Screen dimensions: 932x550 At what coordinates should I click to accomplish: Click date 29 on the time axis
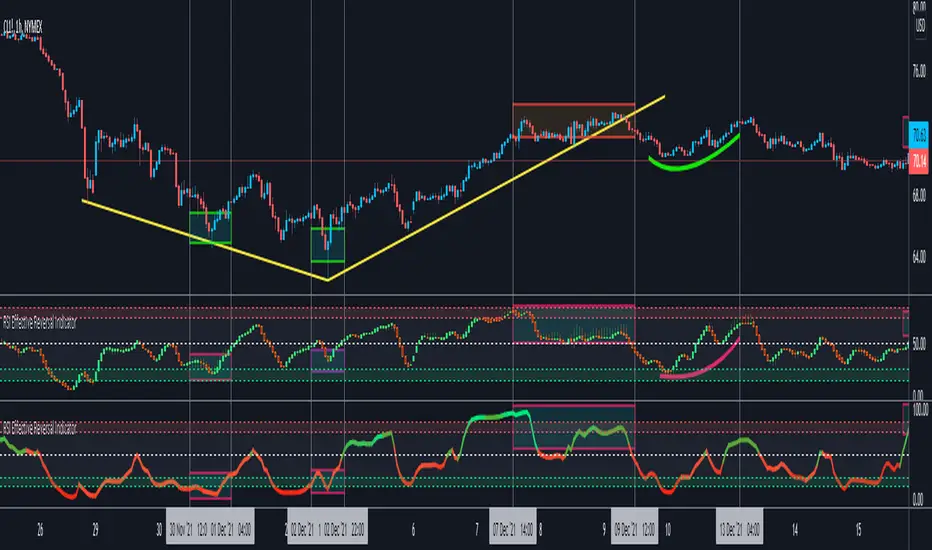click(95, 529)
